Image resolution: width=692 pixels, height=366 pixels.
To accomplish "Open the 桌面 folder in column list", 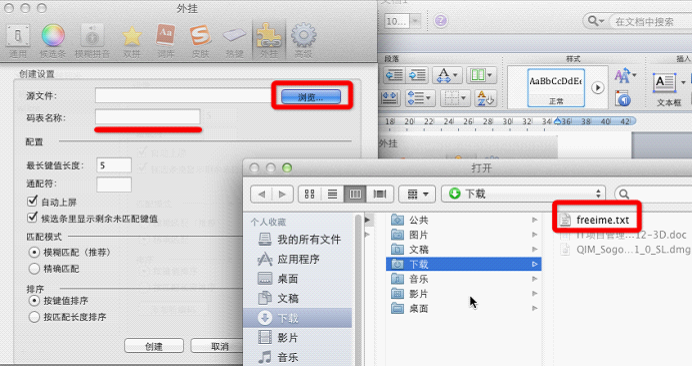I will [463, 309].
